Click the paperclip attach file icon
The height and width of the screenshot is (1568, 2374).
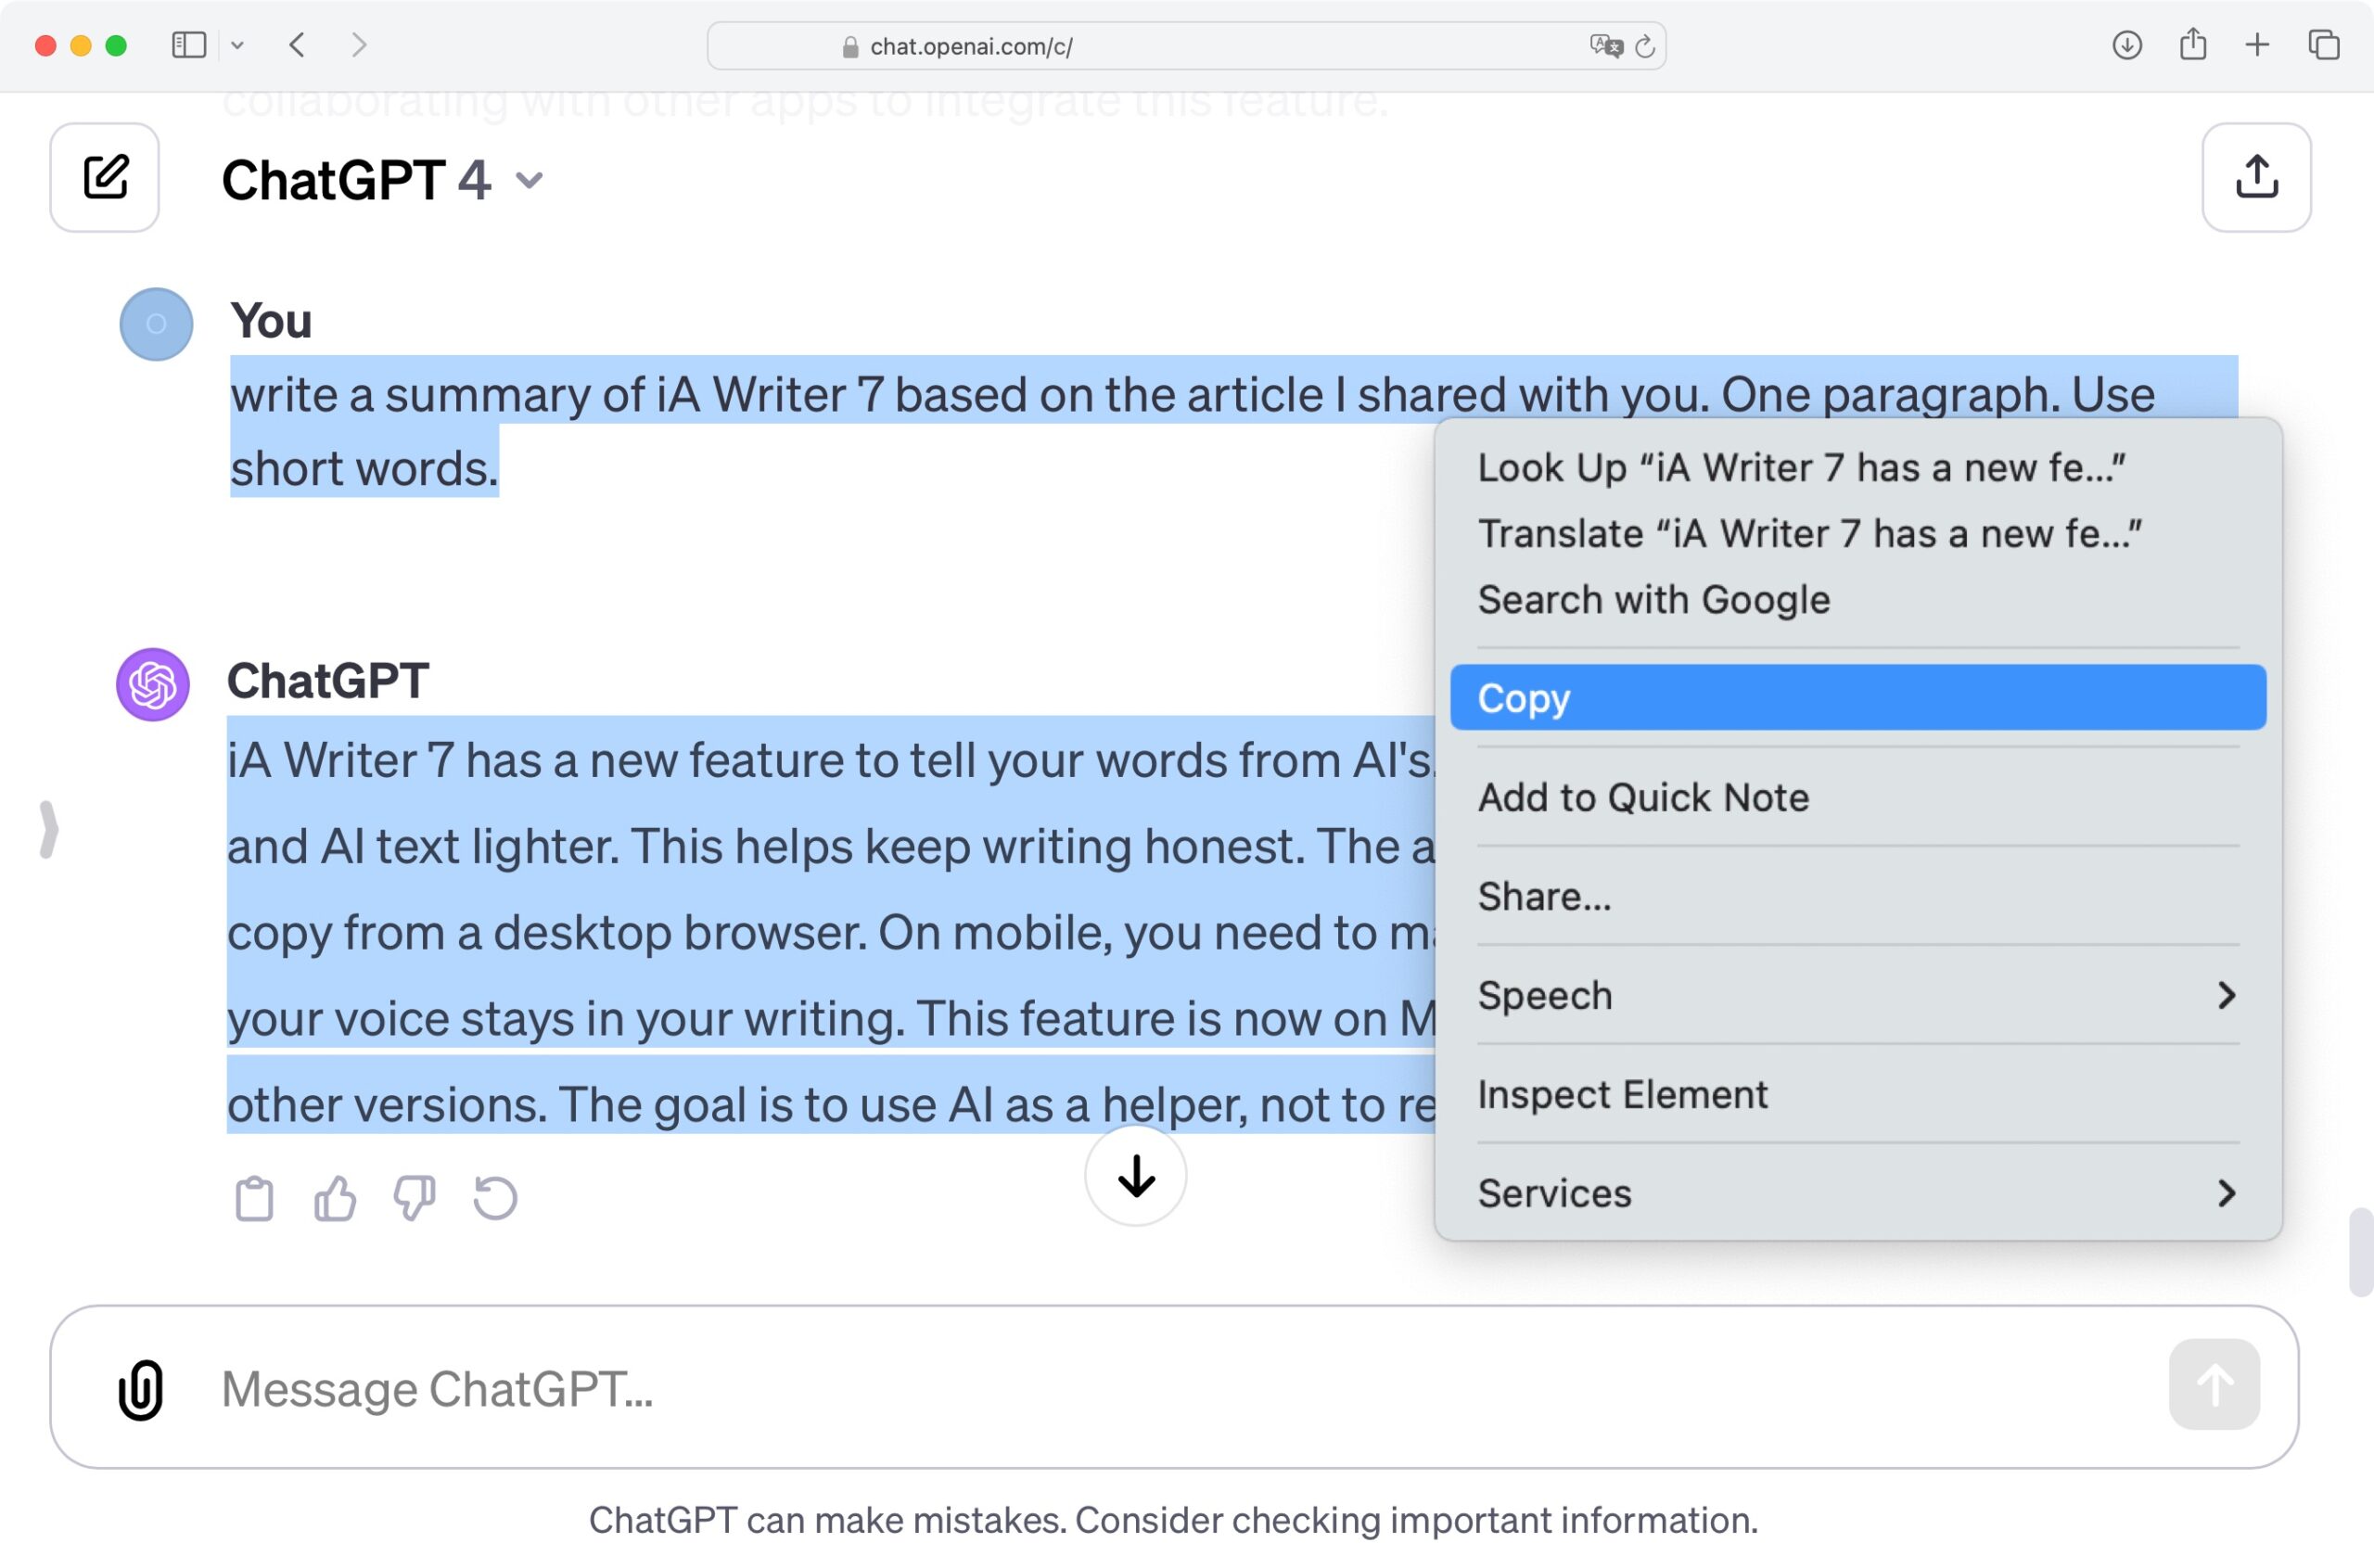coord(141,1388)
